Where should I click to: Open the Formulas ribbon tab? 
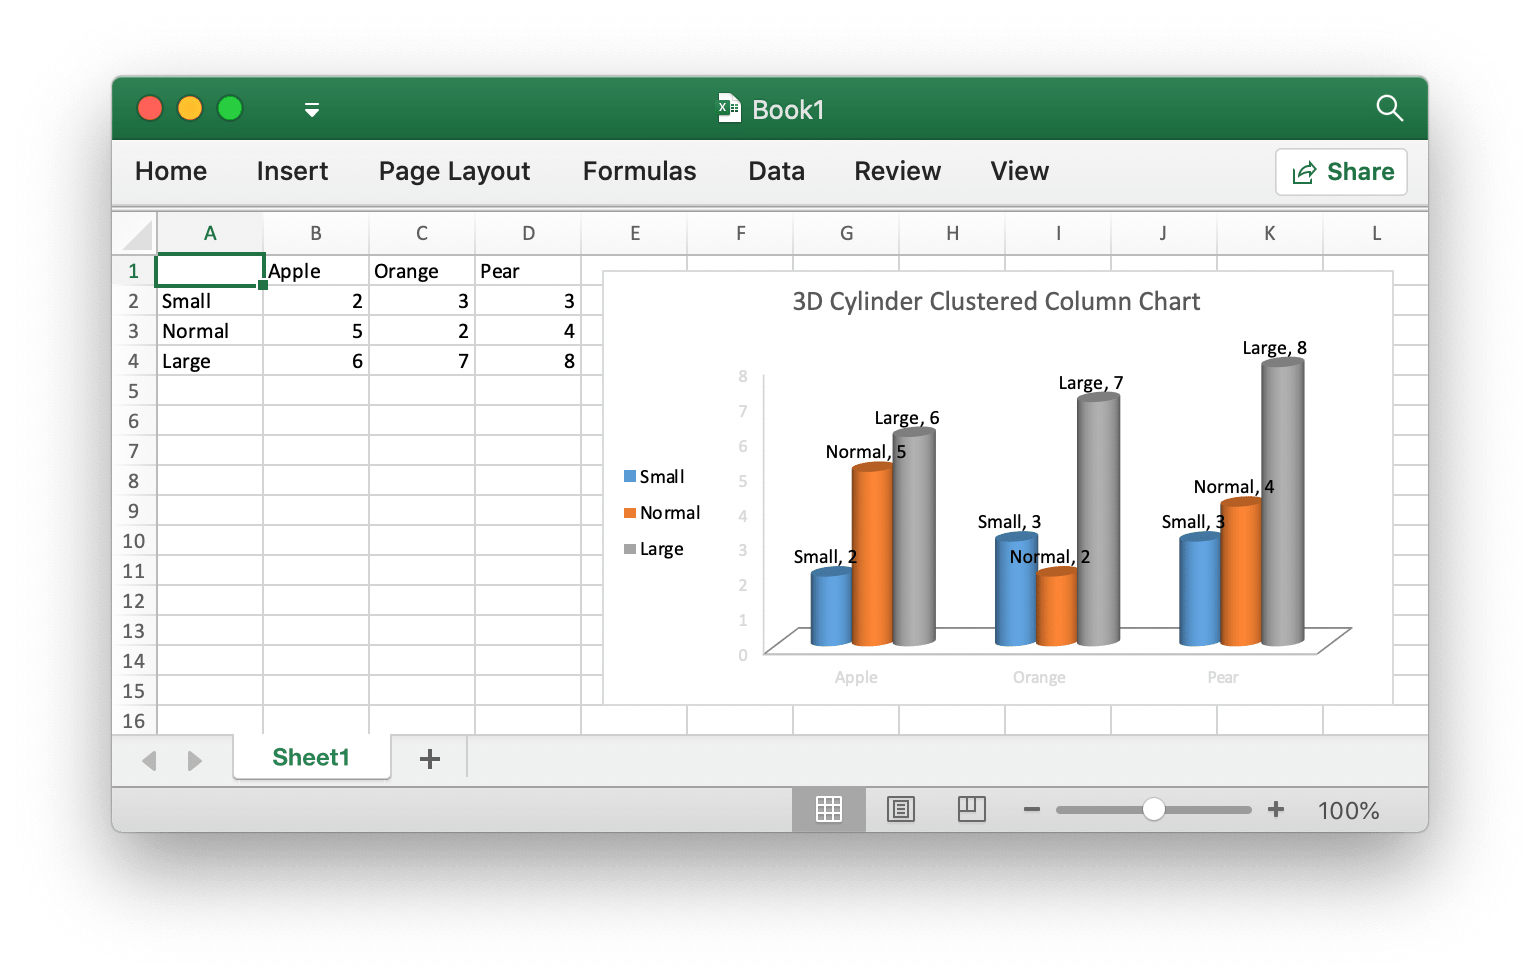click(x=639, y=171)
